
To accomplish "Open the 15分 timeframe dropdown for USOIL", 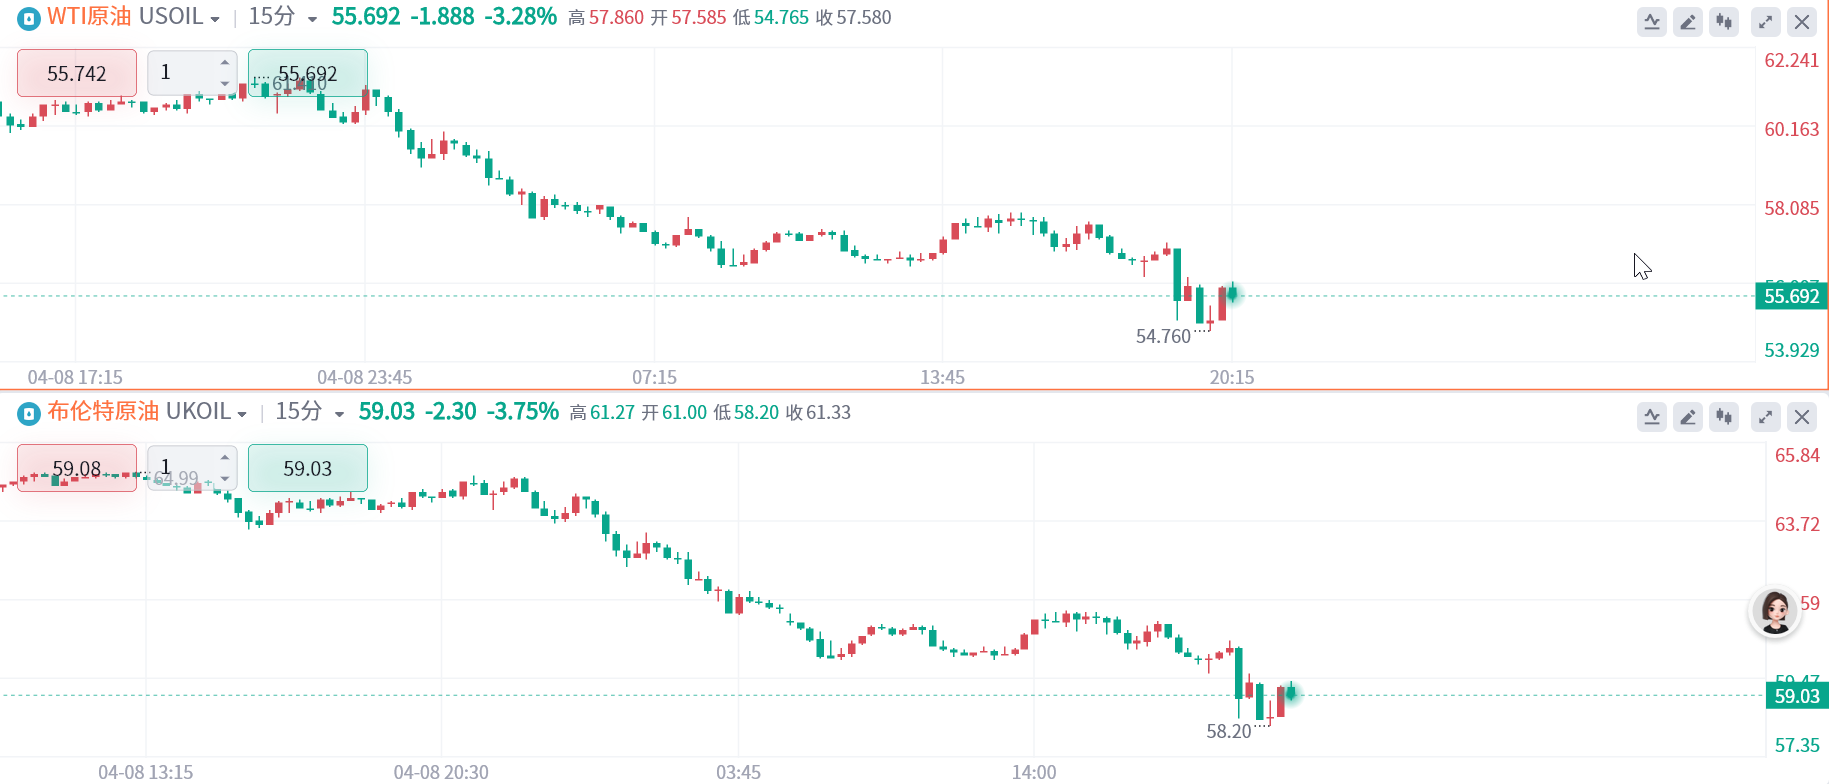I will (x=282, y=17).
